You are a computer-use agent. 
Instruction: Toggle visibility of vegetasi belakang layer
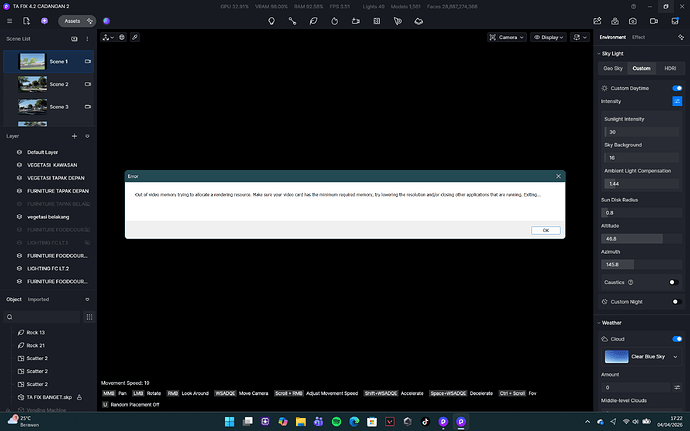pyautogui.click(x=19, y=217)
